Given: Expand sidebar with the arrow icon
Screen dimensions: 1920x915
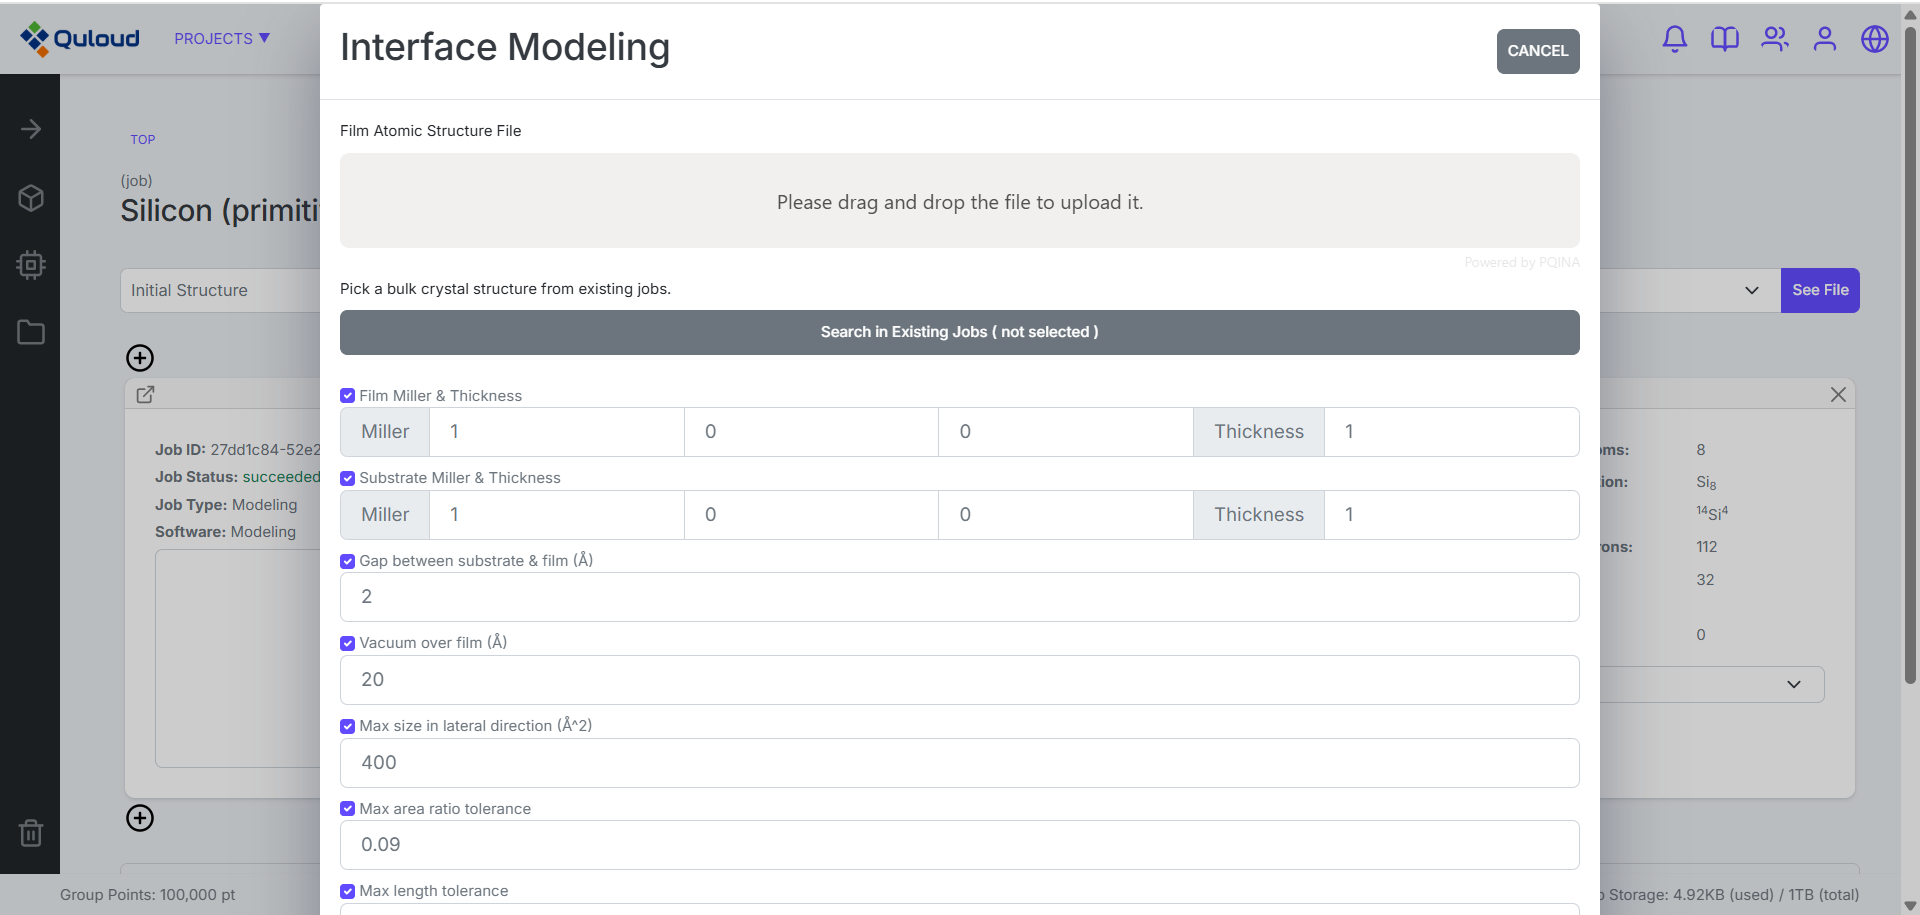Looking at the screenshot, I should [x=31, y=130].
